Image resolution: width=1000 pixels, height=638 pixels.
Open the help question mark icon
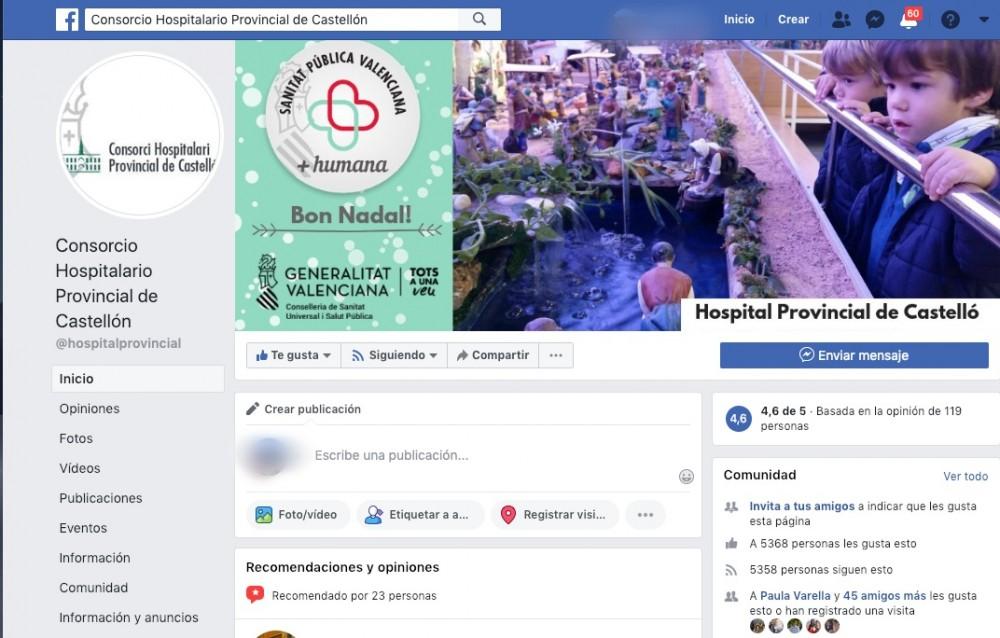950,19
